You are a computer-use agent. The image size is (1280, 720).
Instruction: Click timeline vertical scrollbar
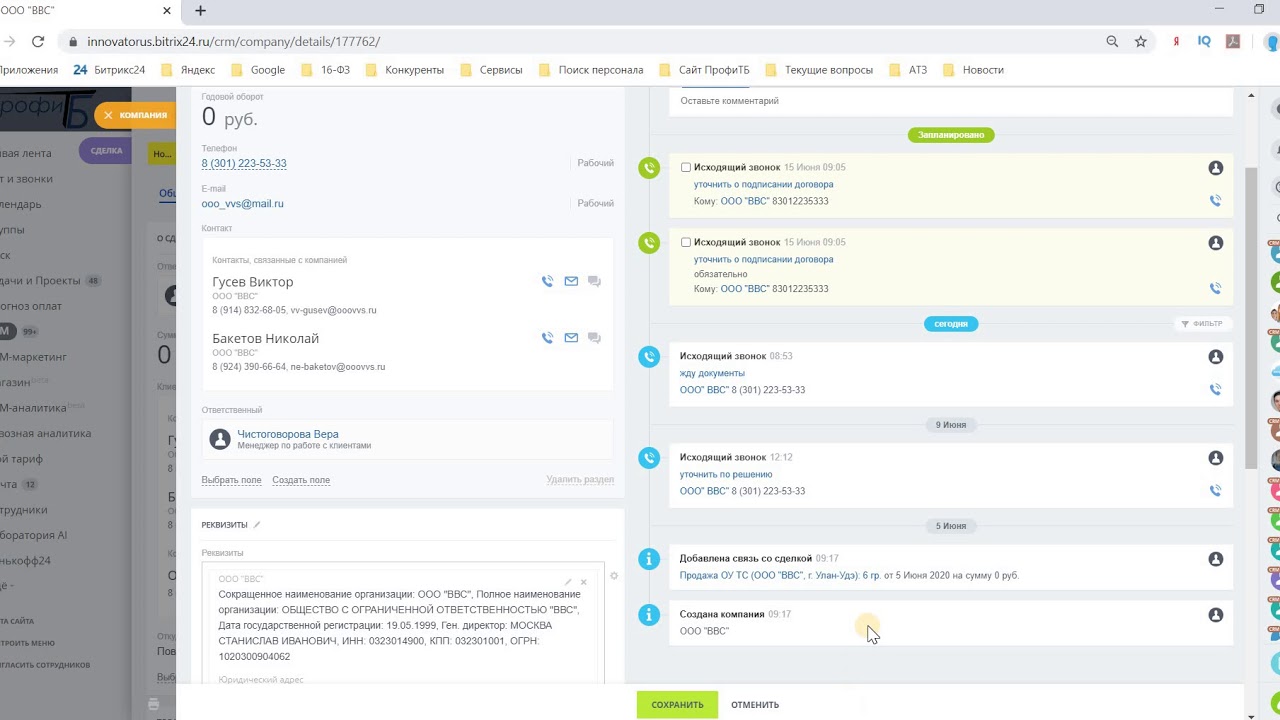1250,318
